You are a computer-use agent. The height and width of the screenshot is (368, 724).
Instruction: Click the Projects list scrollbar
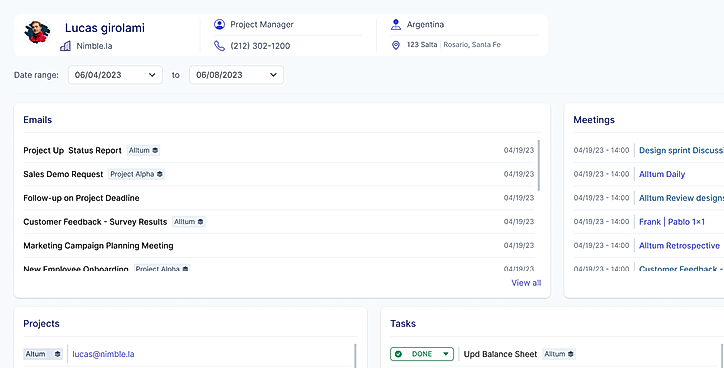[355, 356]
